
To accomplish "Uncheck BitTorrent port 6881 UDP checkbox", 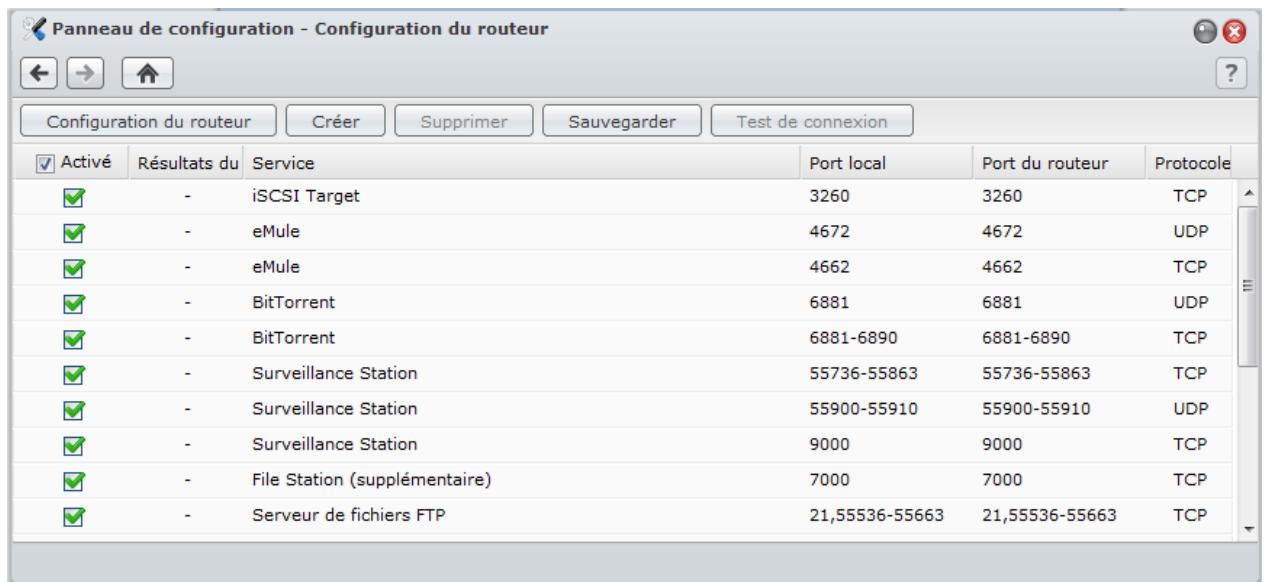I will pyautogui.click(x=73, y=303).
